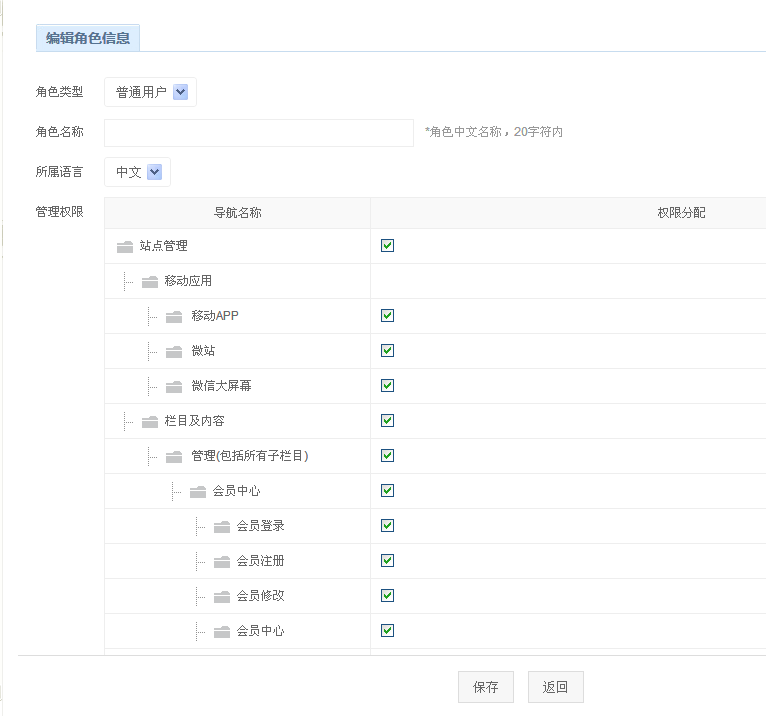Toggle the 微站 permission checkbox
This screenshot has width=766, height=716.
(x=388, y=351)
